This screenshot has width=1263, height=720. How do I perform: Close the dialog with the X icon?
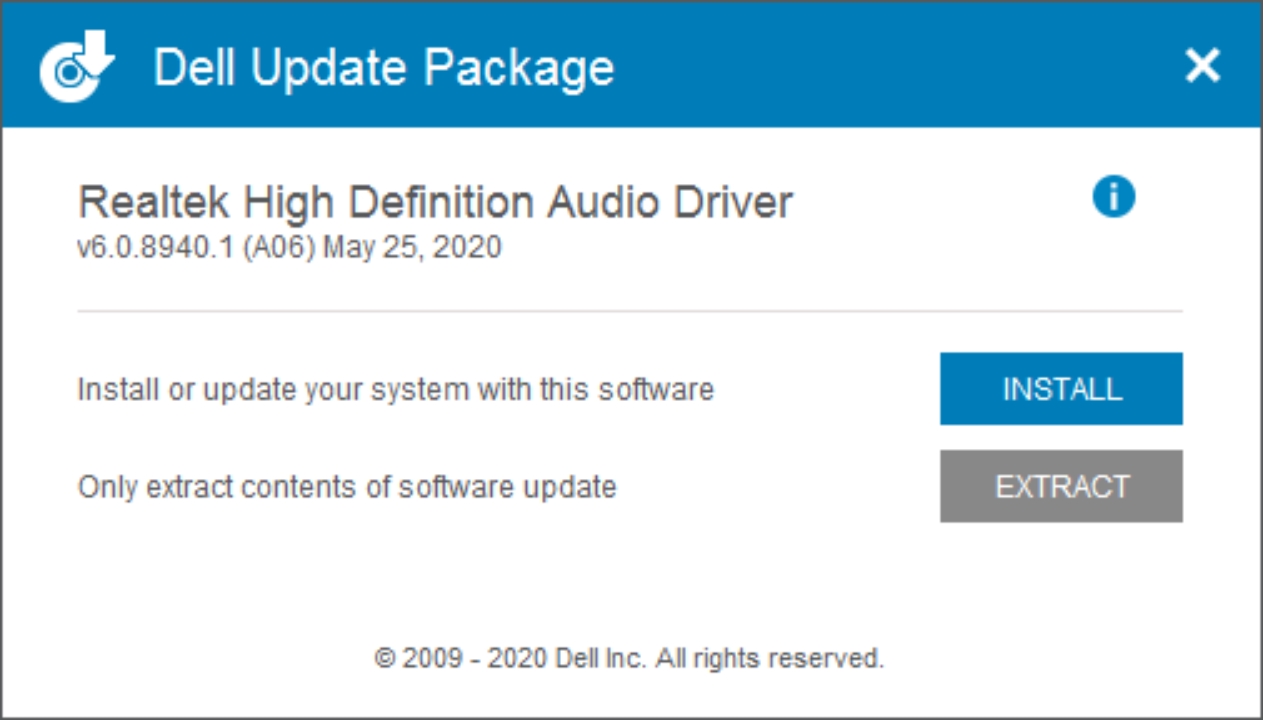click(1202, 66)
